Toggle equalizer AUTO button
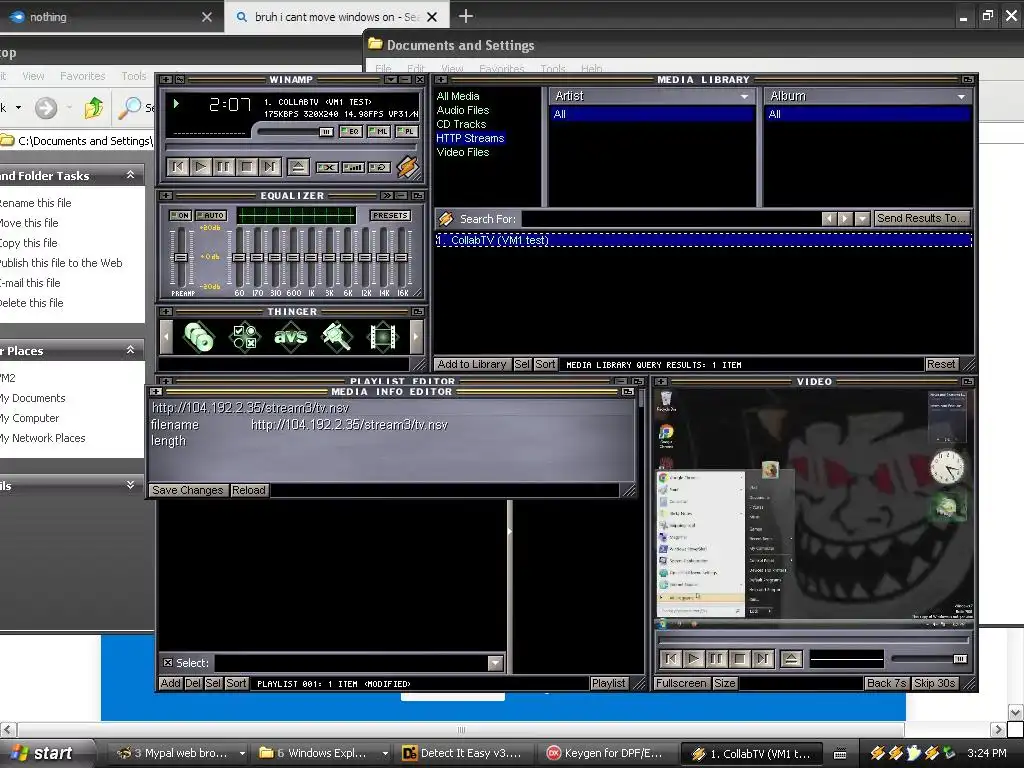The image size is (1024, 768). 211,216
